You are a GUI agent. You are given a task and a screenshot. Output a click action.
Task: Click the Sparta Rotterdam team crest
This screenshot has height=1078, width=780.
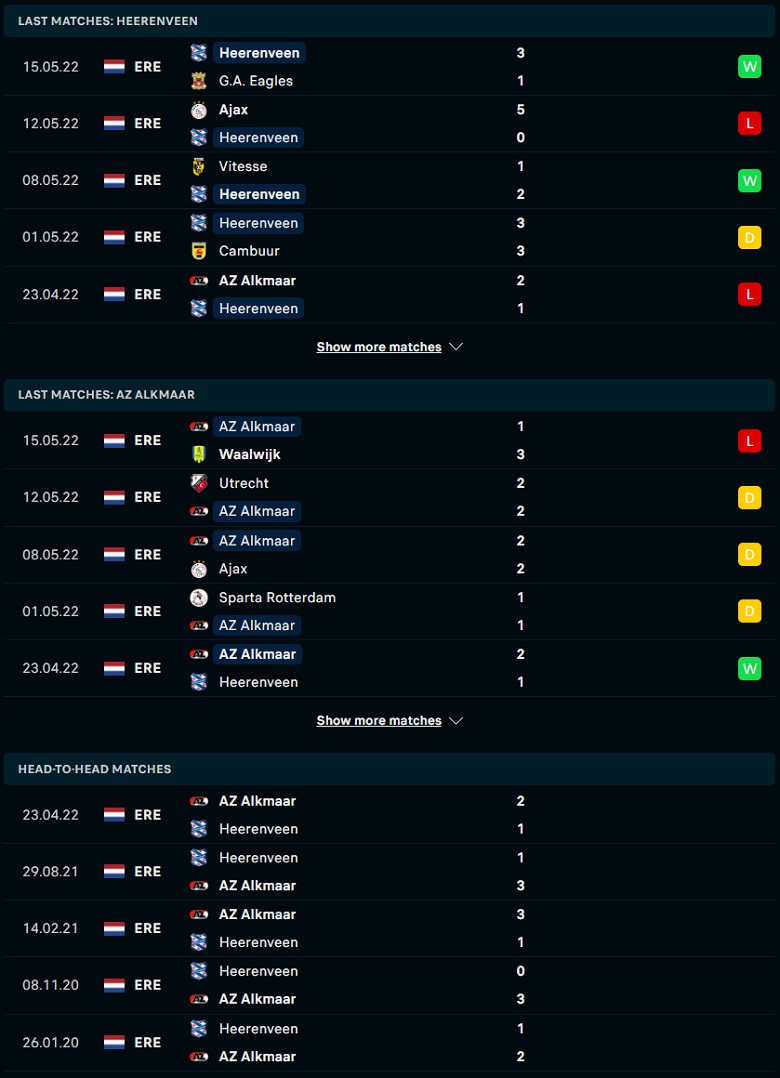[199, 597]
